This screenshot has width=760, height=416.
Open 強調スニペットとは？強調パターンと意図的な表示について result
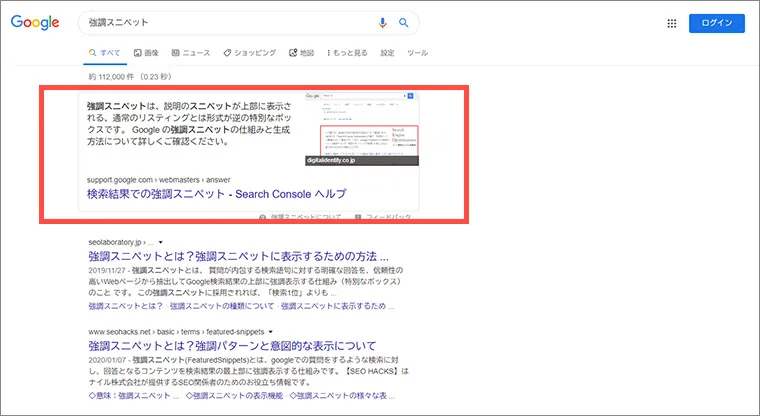[x=232, y=346]
